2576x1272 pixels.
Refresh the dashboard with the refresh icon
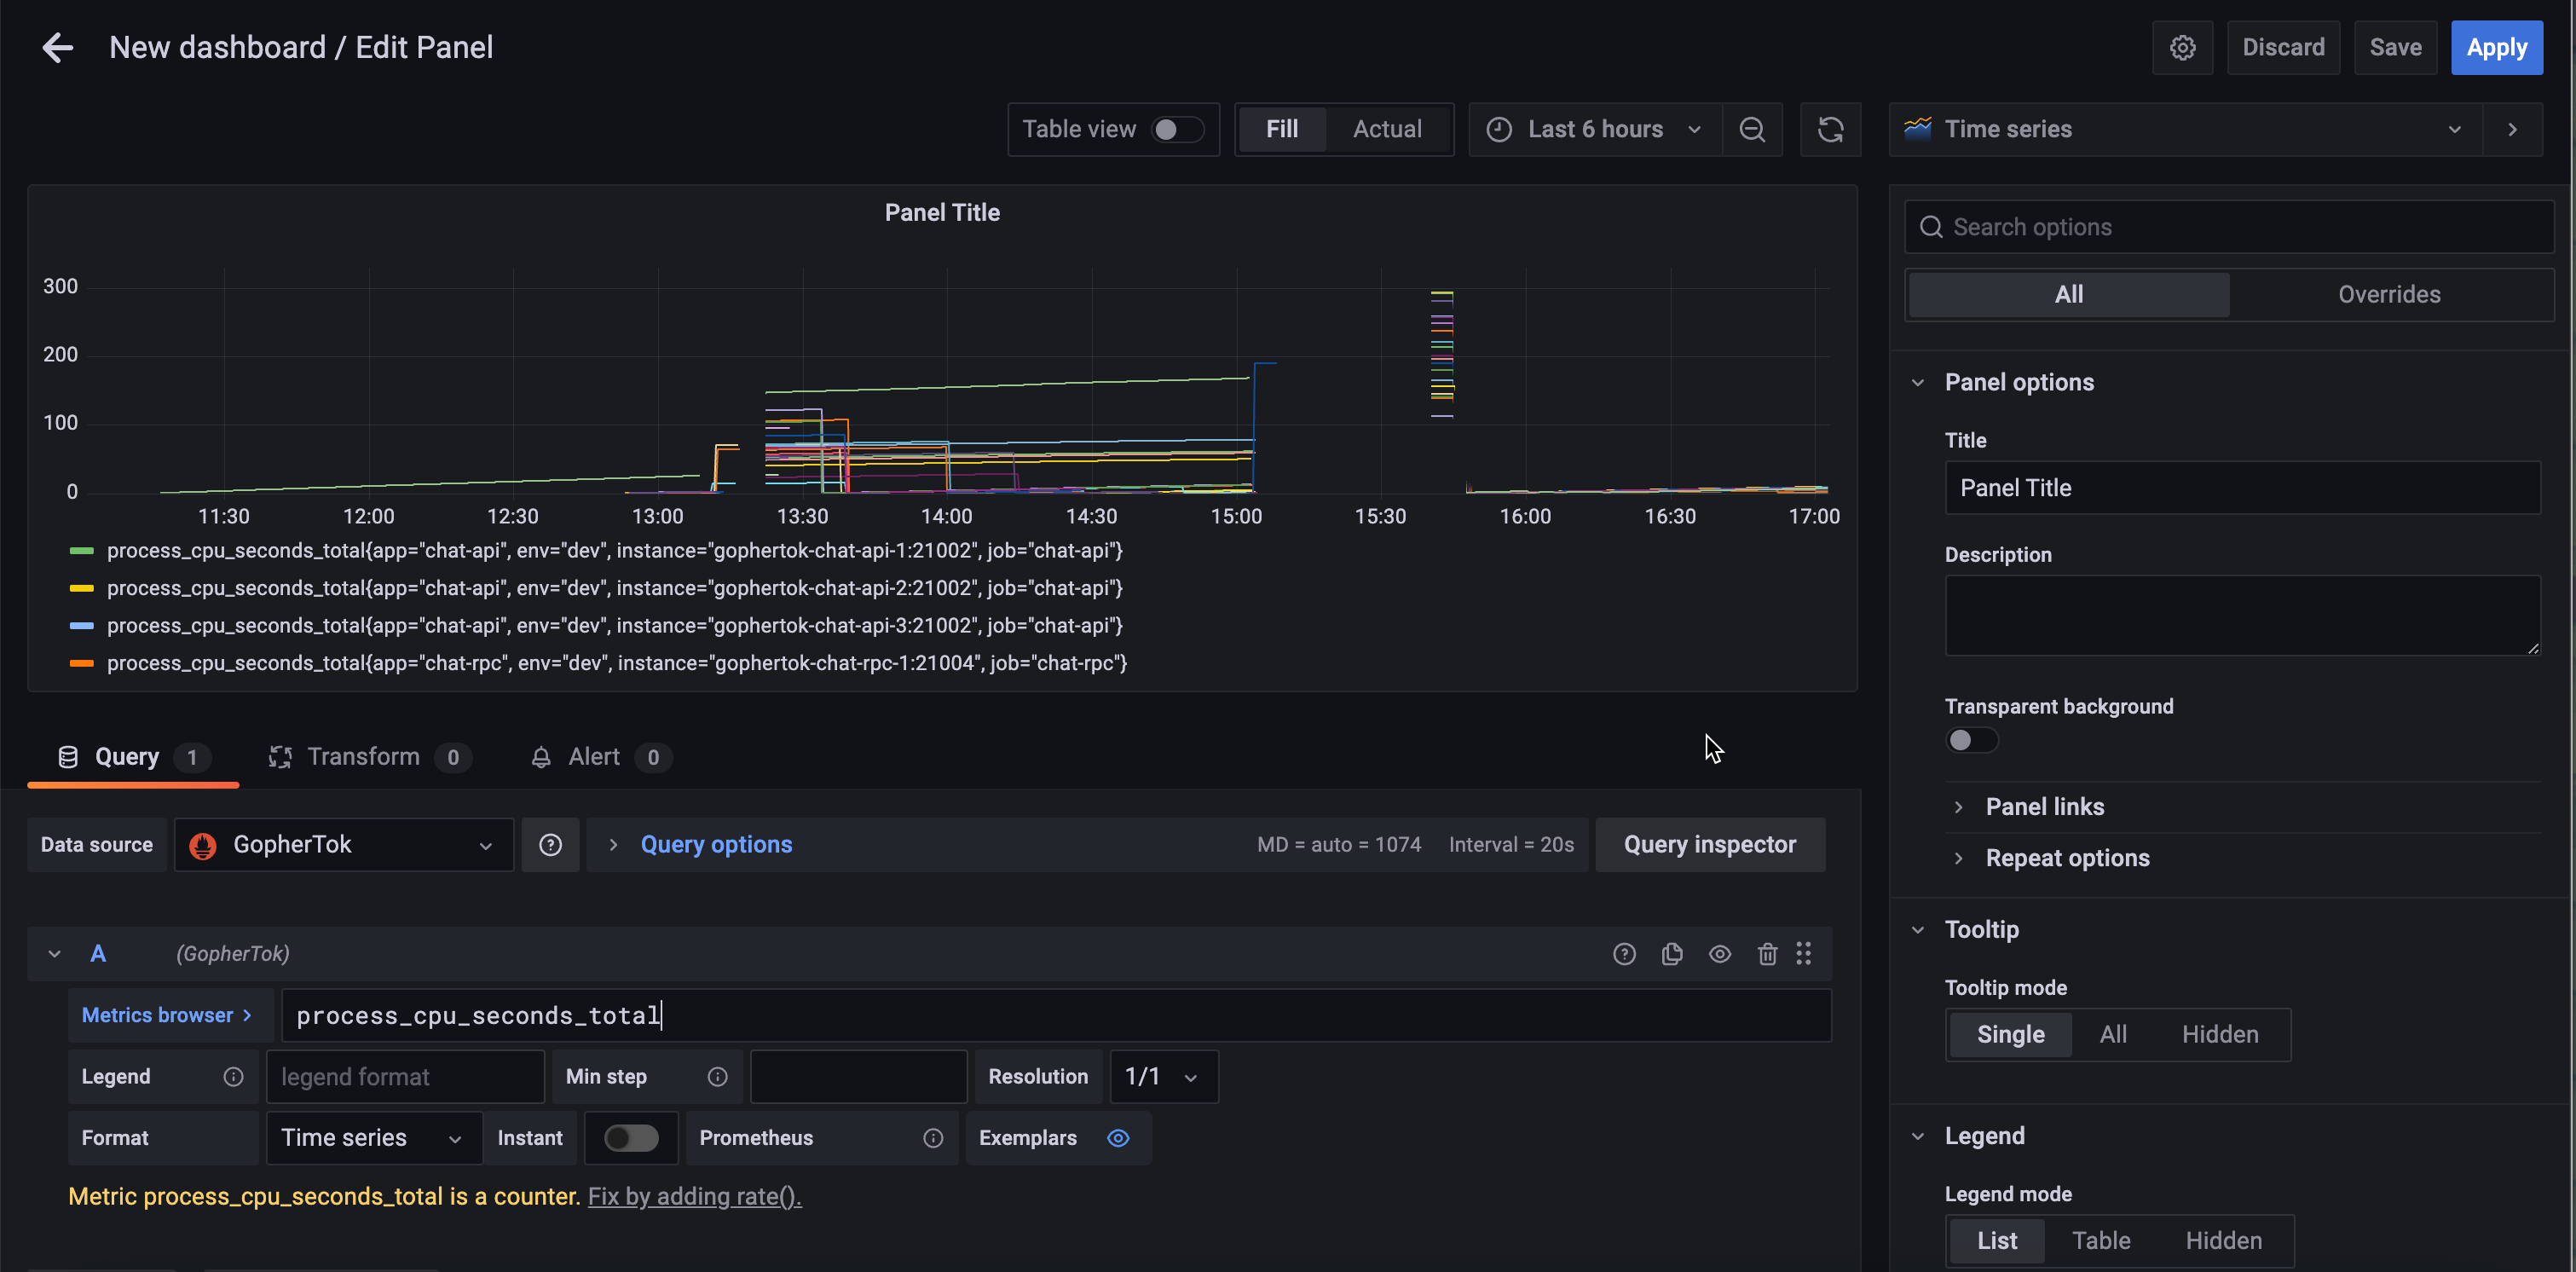(1830, 129)
